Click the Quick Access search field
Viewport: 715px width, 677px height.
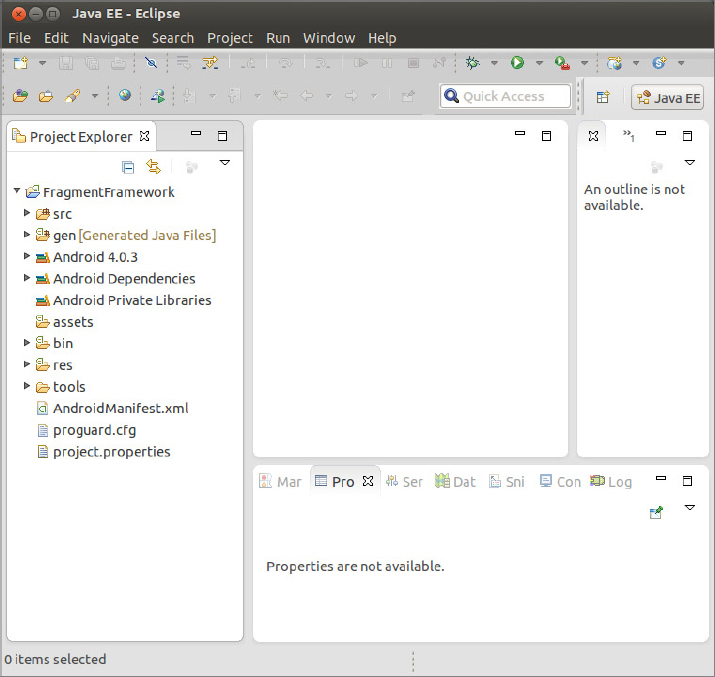506,96
